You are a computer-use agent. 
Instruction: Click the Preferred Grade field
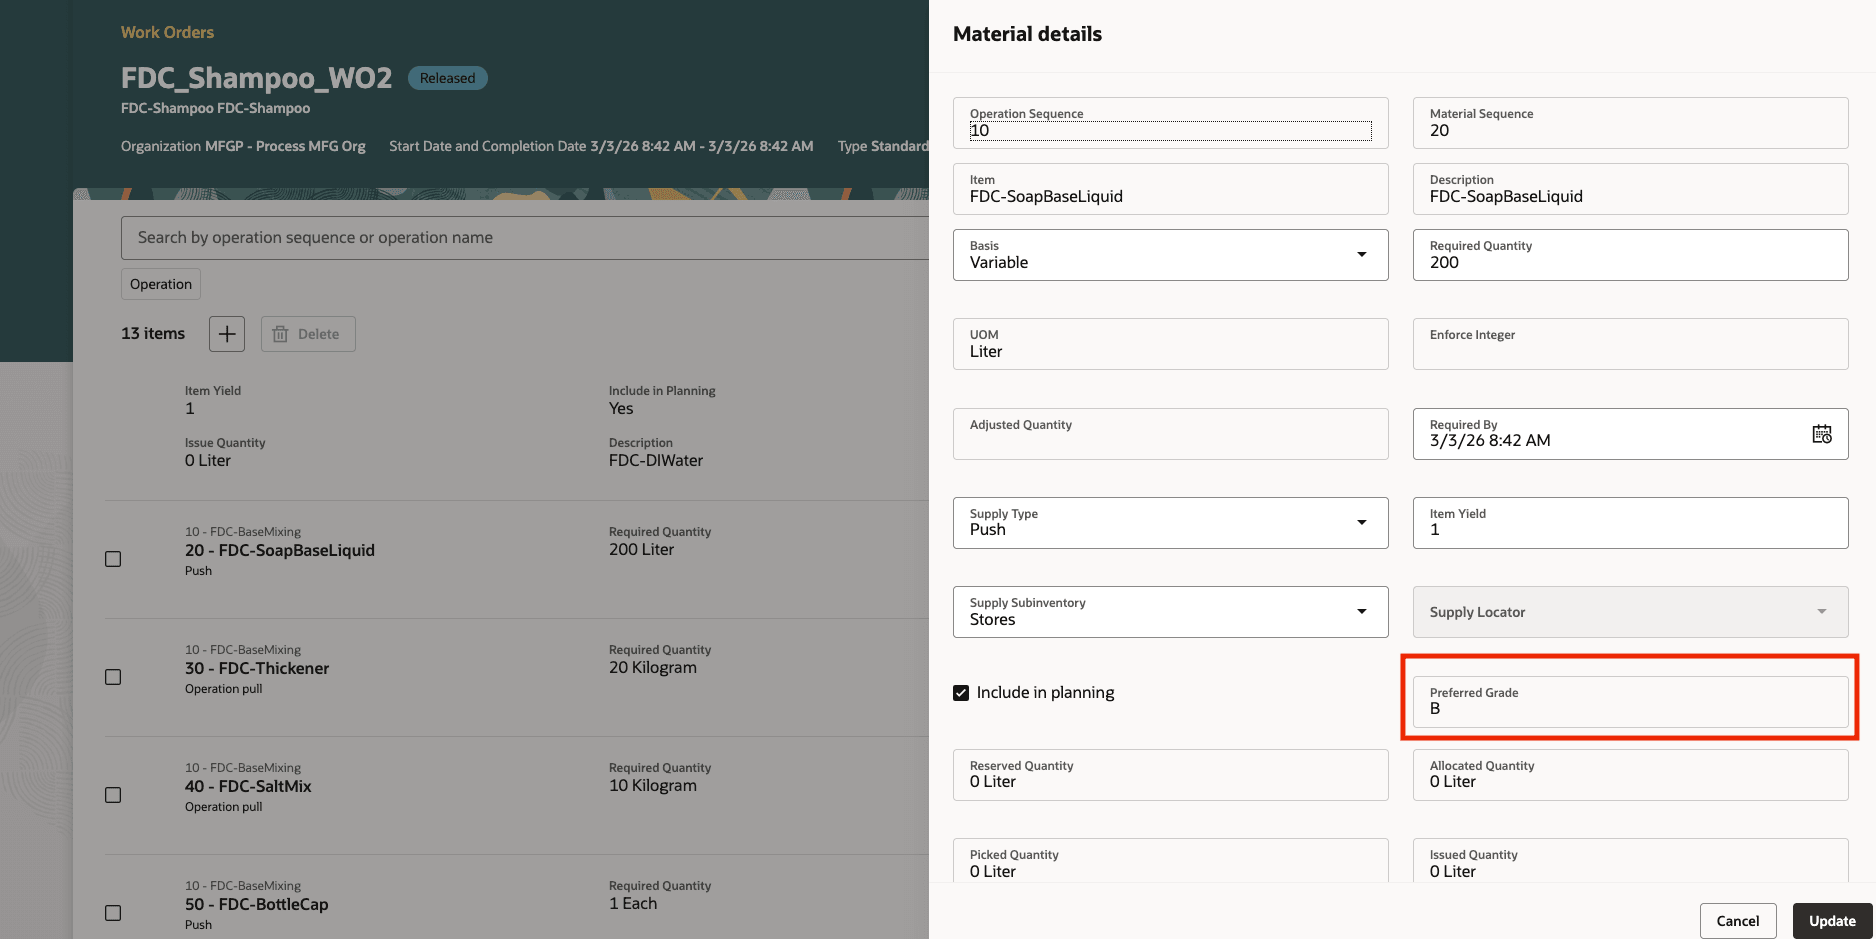pyautogui.click(x=1630, y=702)
